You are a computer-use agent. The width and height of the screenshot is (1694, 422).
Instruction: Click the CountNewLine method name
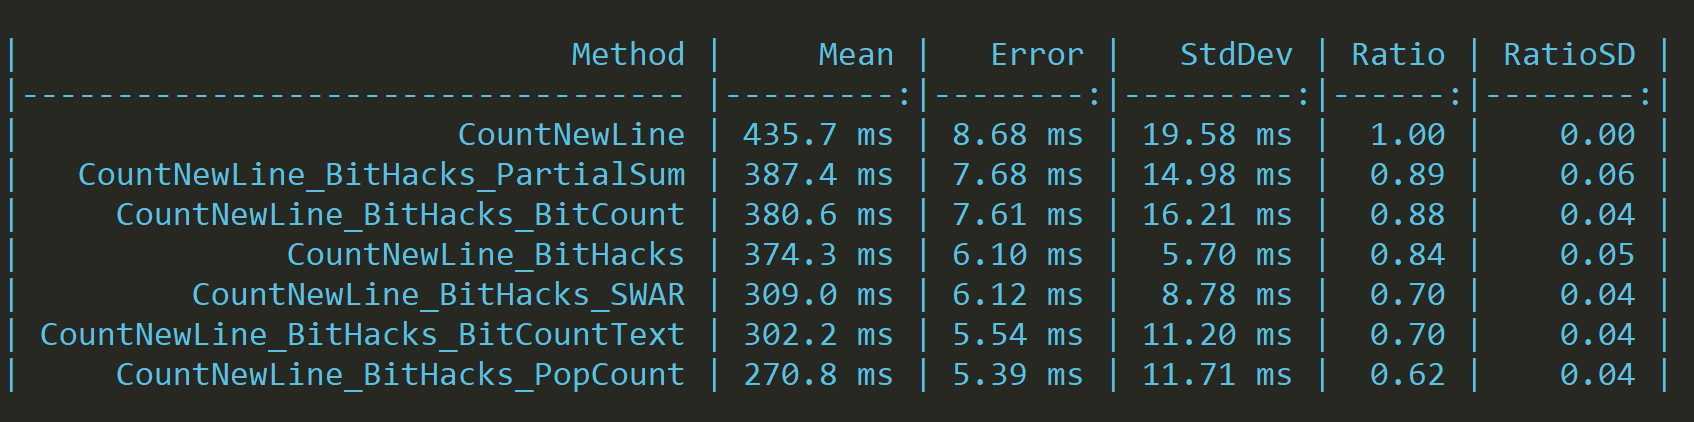click(x=571, y=135)
